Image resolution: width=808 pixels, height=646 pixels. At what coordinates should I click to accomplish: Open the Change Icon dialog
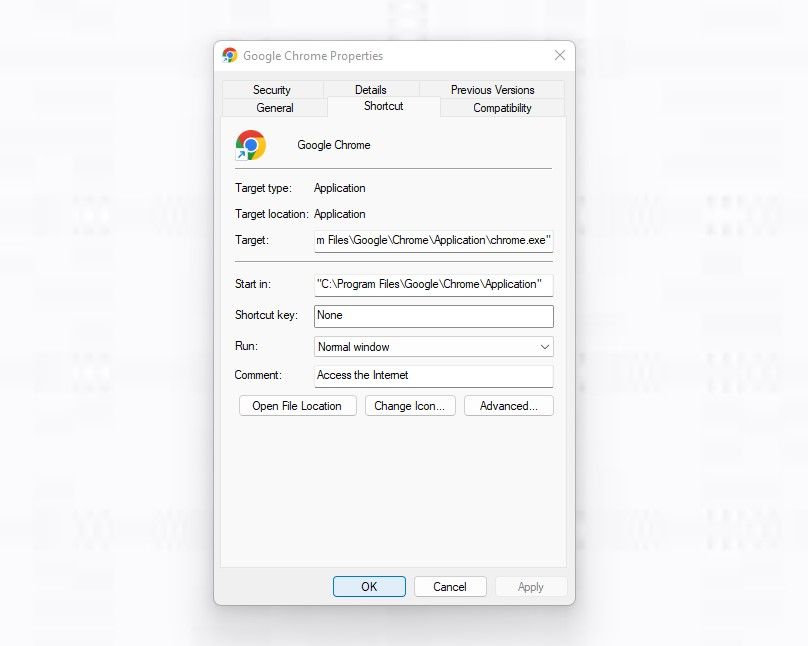(x=410, y=406)
